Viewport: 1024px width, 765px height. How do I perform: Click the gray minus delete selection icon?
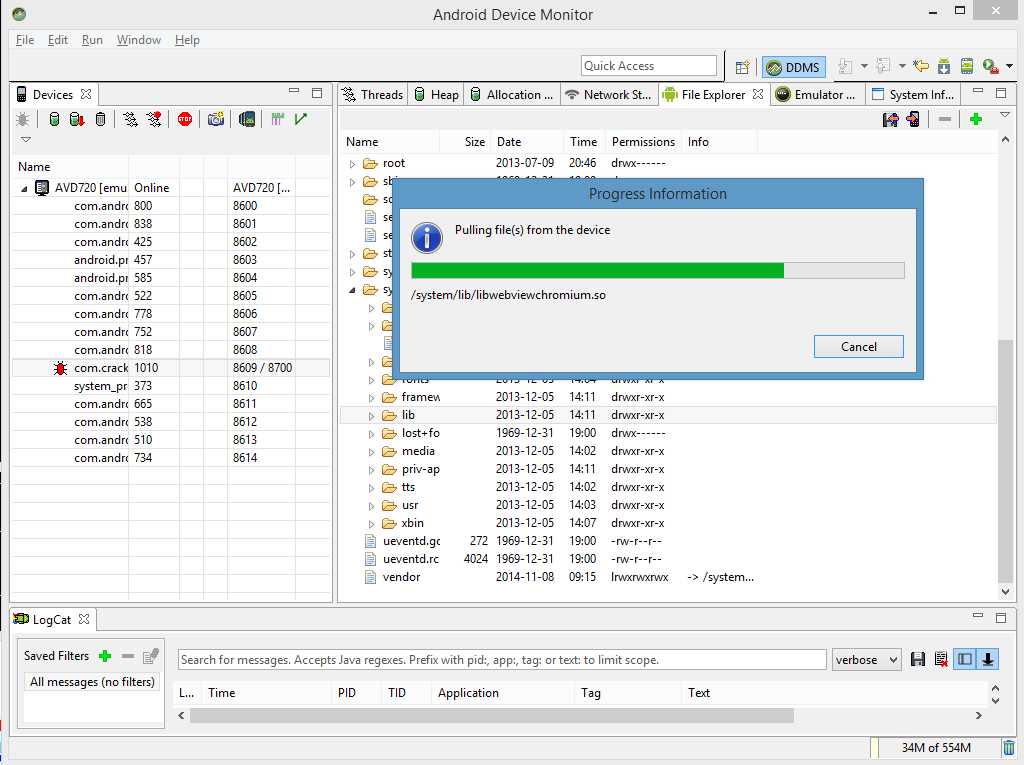(944, 120)
